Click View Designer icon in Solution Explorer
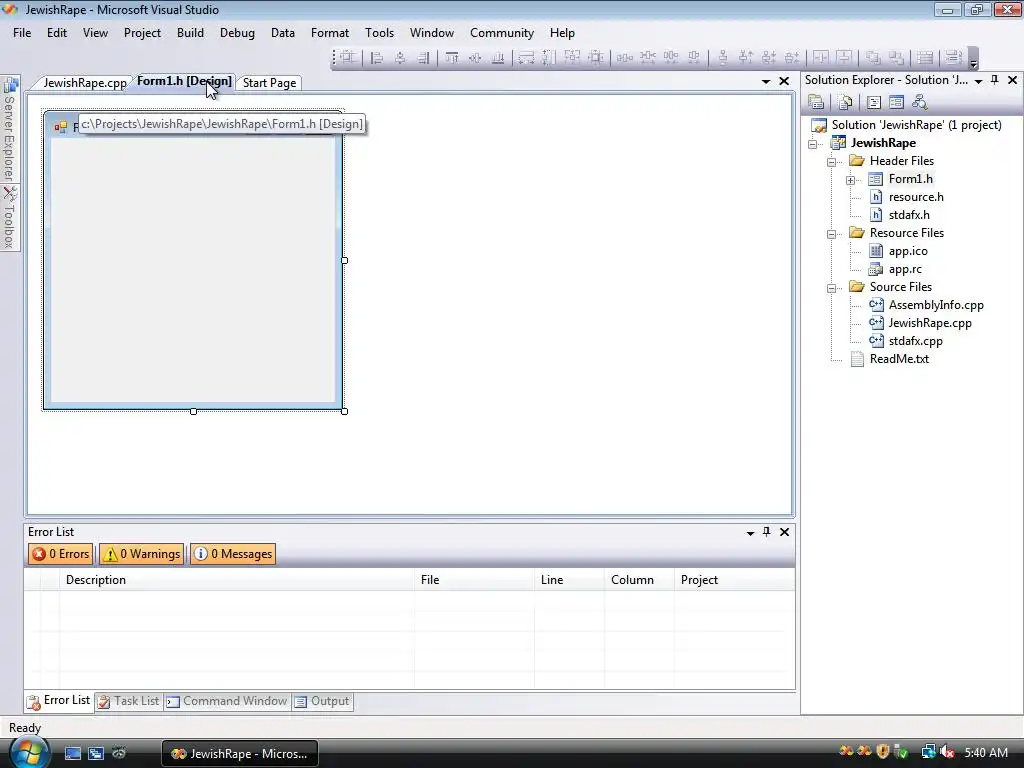 pos(897,103)
